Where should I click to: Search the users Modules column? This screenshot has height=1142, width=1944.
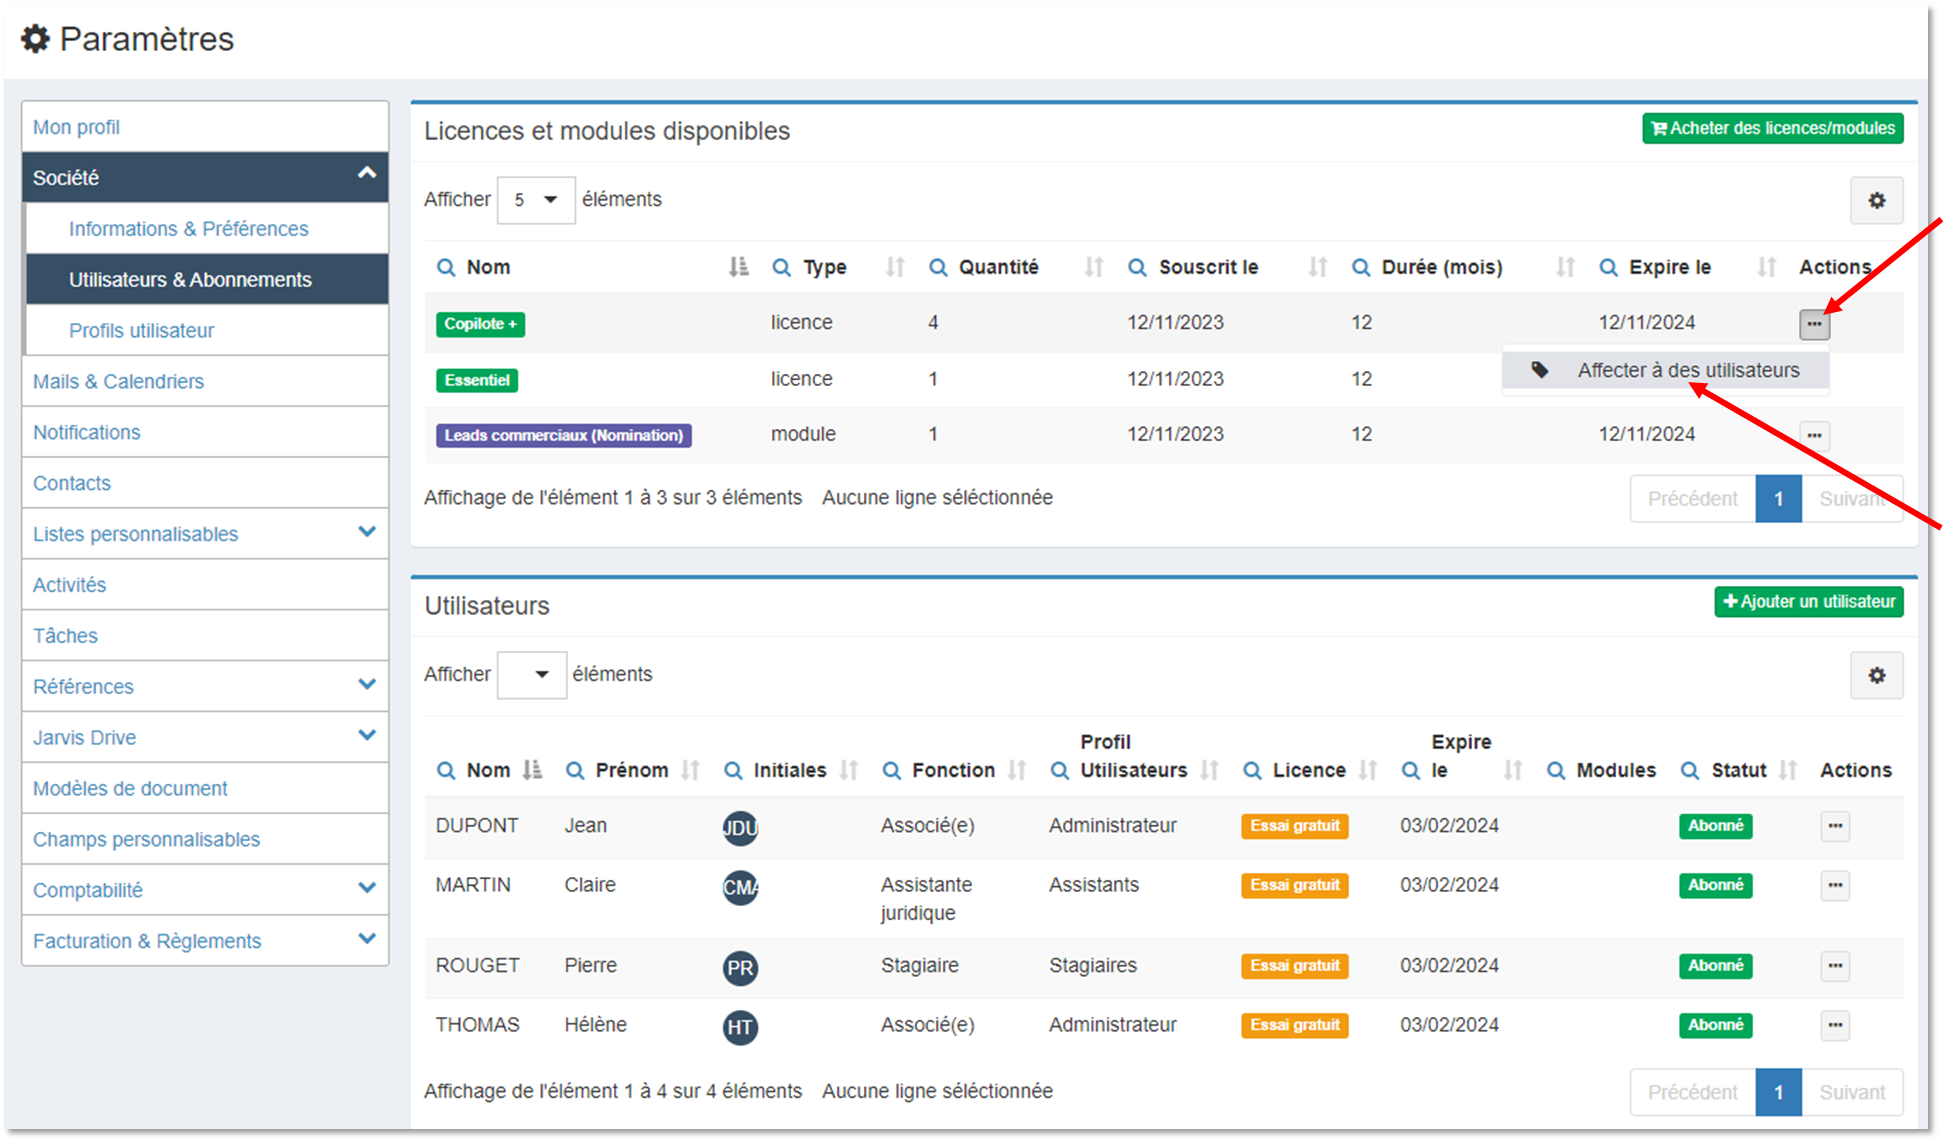point(1556,770)
